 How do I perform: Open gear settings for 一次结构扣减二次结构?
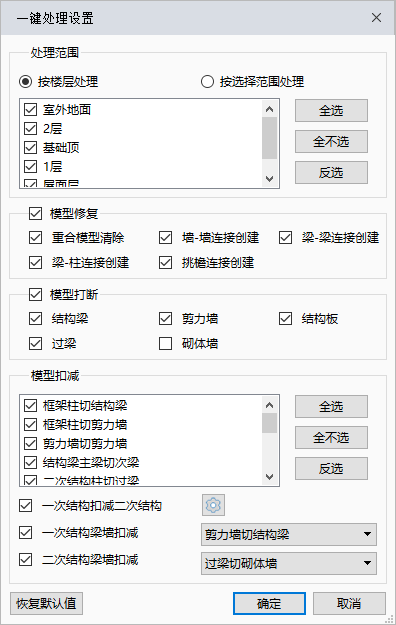(213, 505)
